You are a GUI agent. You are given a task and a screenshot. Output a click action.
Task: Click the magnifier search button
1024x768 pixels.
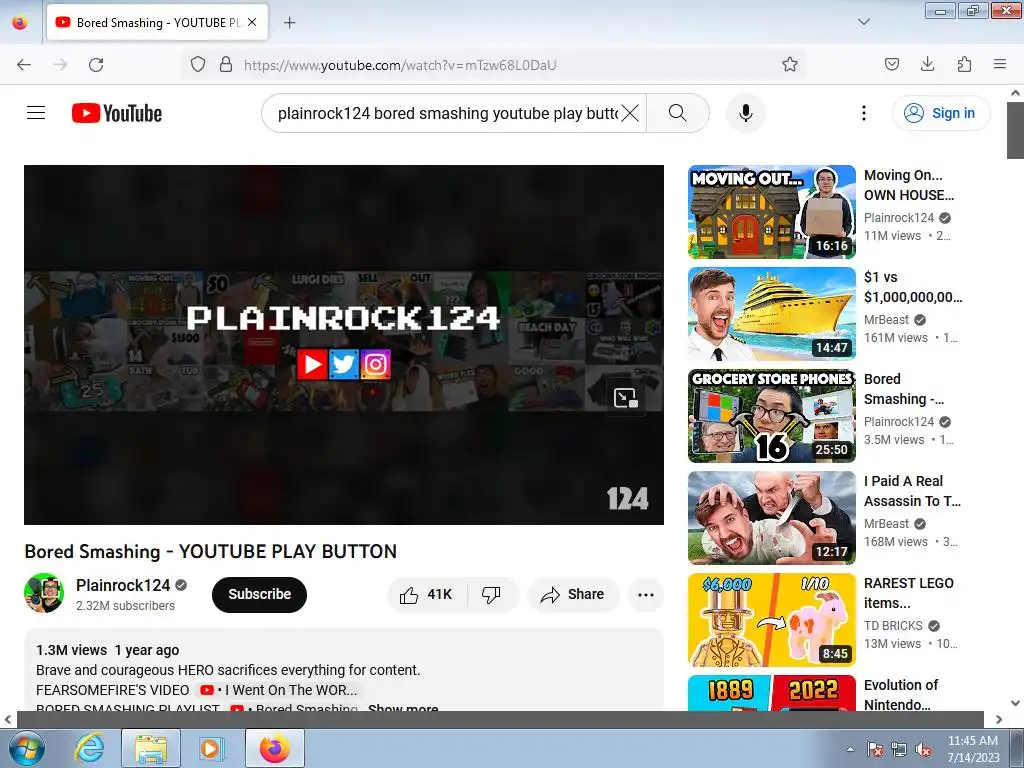[x=677, y=113]
